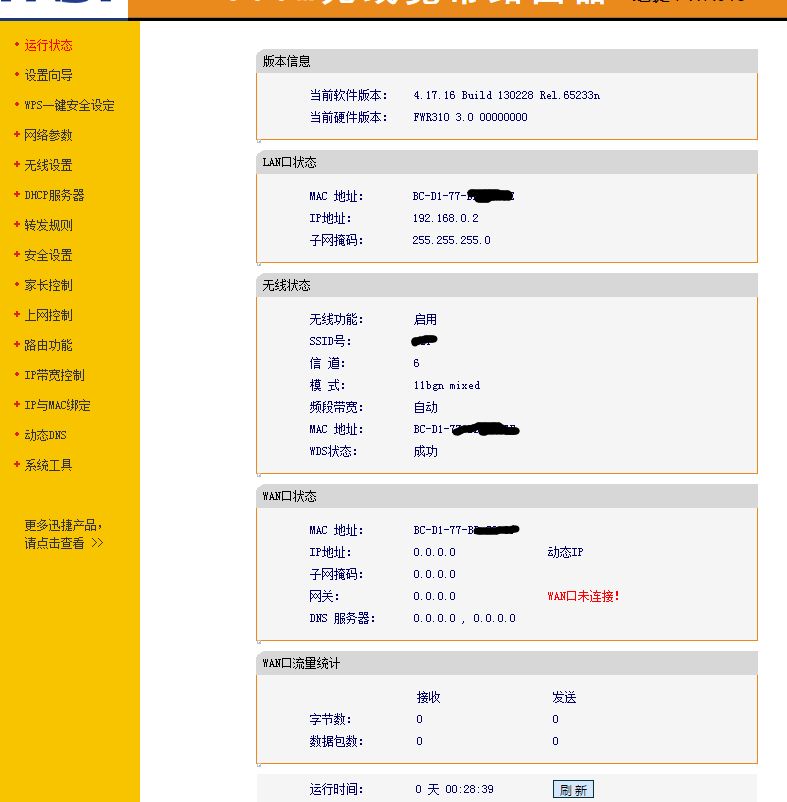Expand 路由功能 routing options
Viewport: 787px width, 802px height.
click(48, 345)
